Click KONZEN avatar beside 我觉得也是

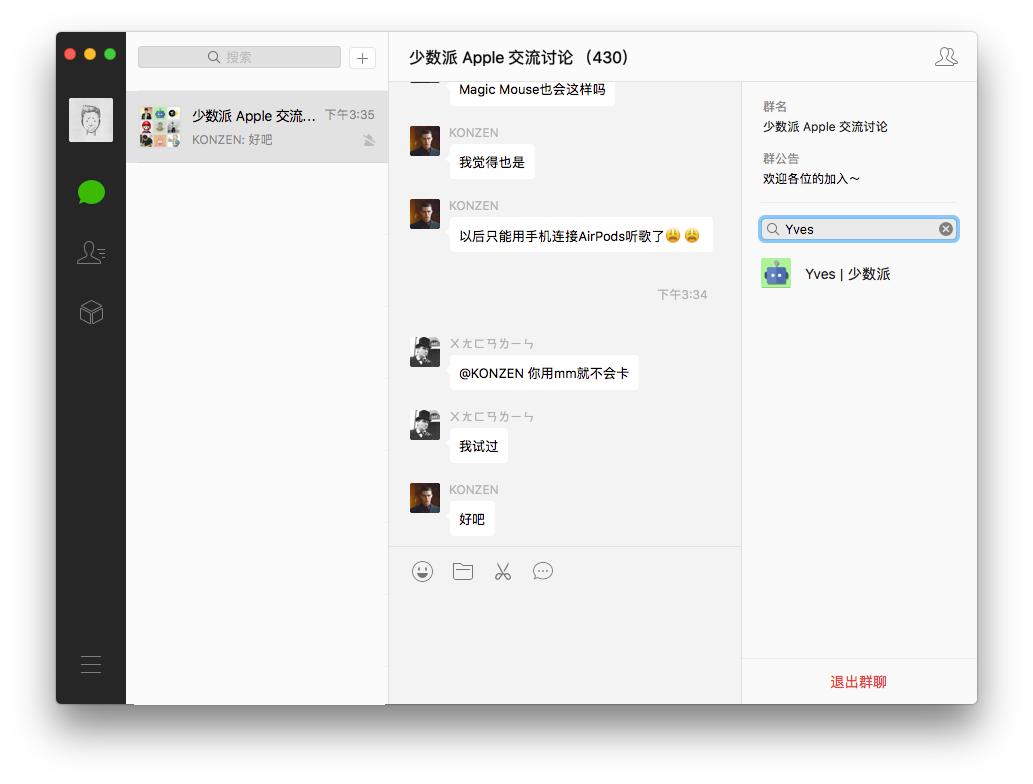point(425,141)
